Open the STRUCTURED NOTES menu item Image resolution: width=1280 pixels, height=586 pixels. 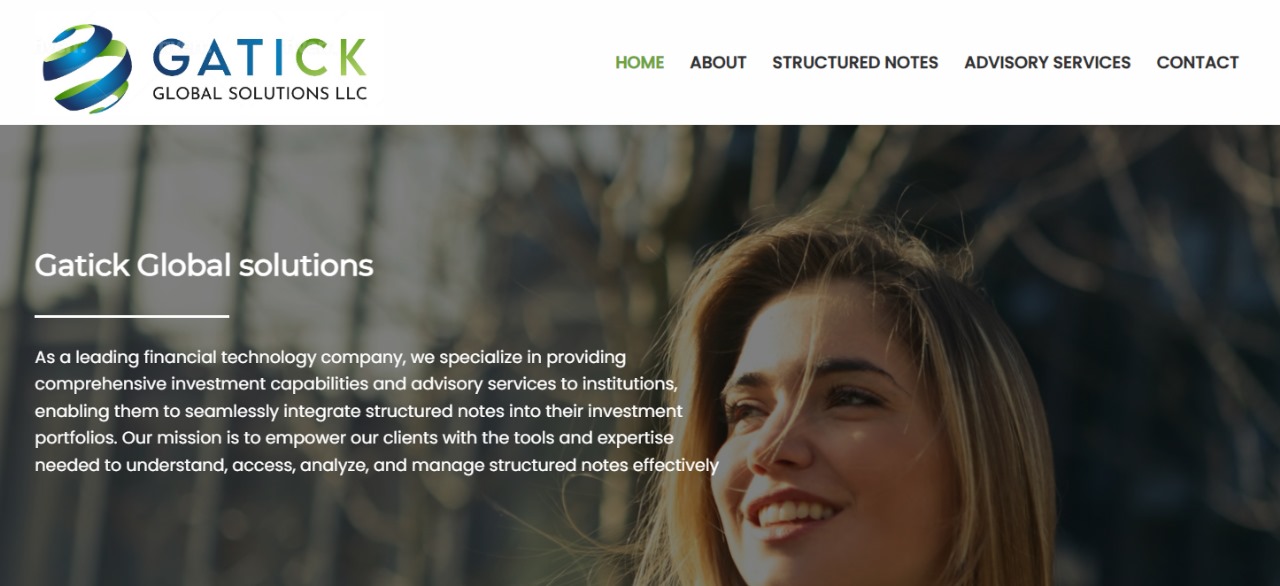(x=855, y=62)
